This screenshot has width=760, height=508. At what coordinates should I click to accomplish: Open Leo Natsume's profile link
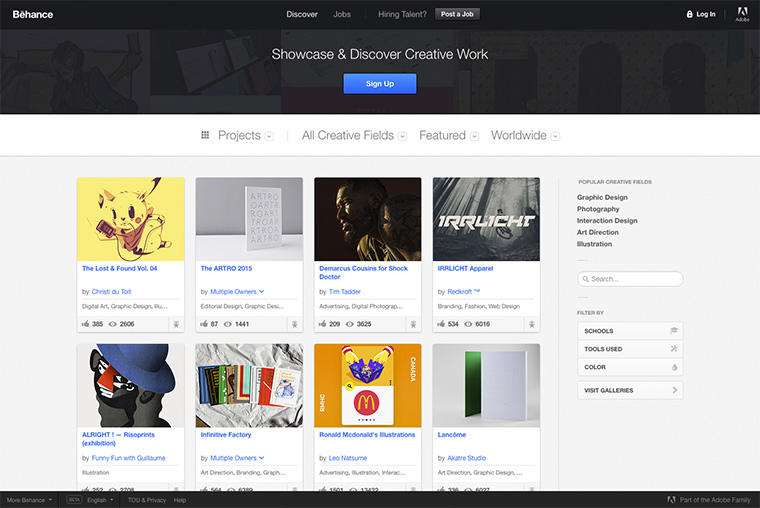[348, 458]
